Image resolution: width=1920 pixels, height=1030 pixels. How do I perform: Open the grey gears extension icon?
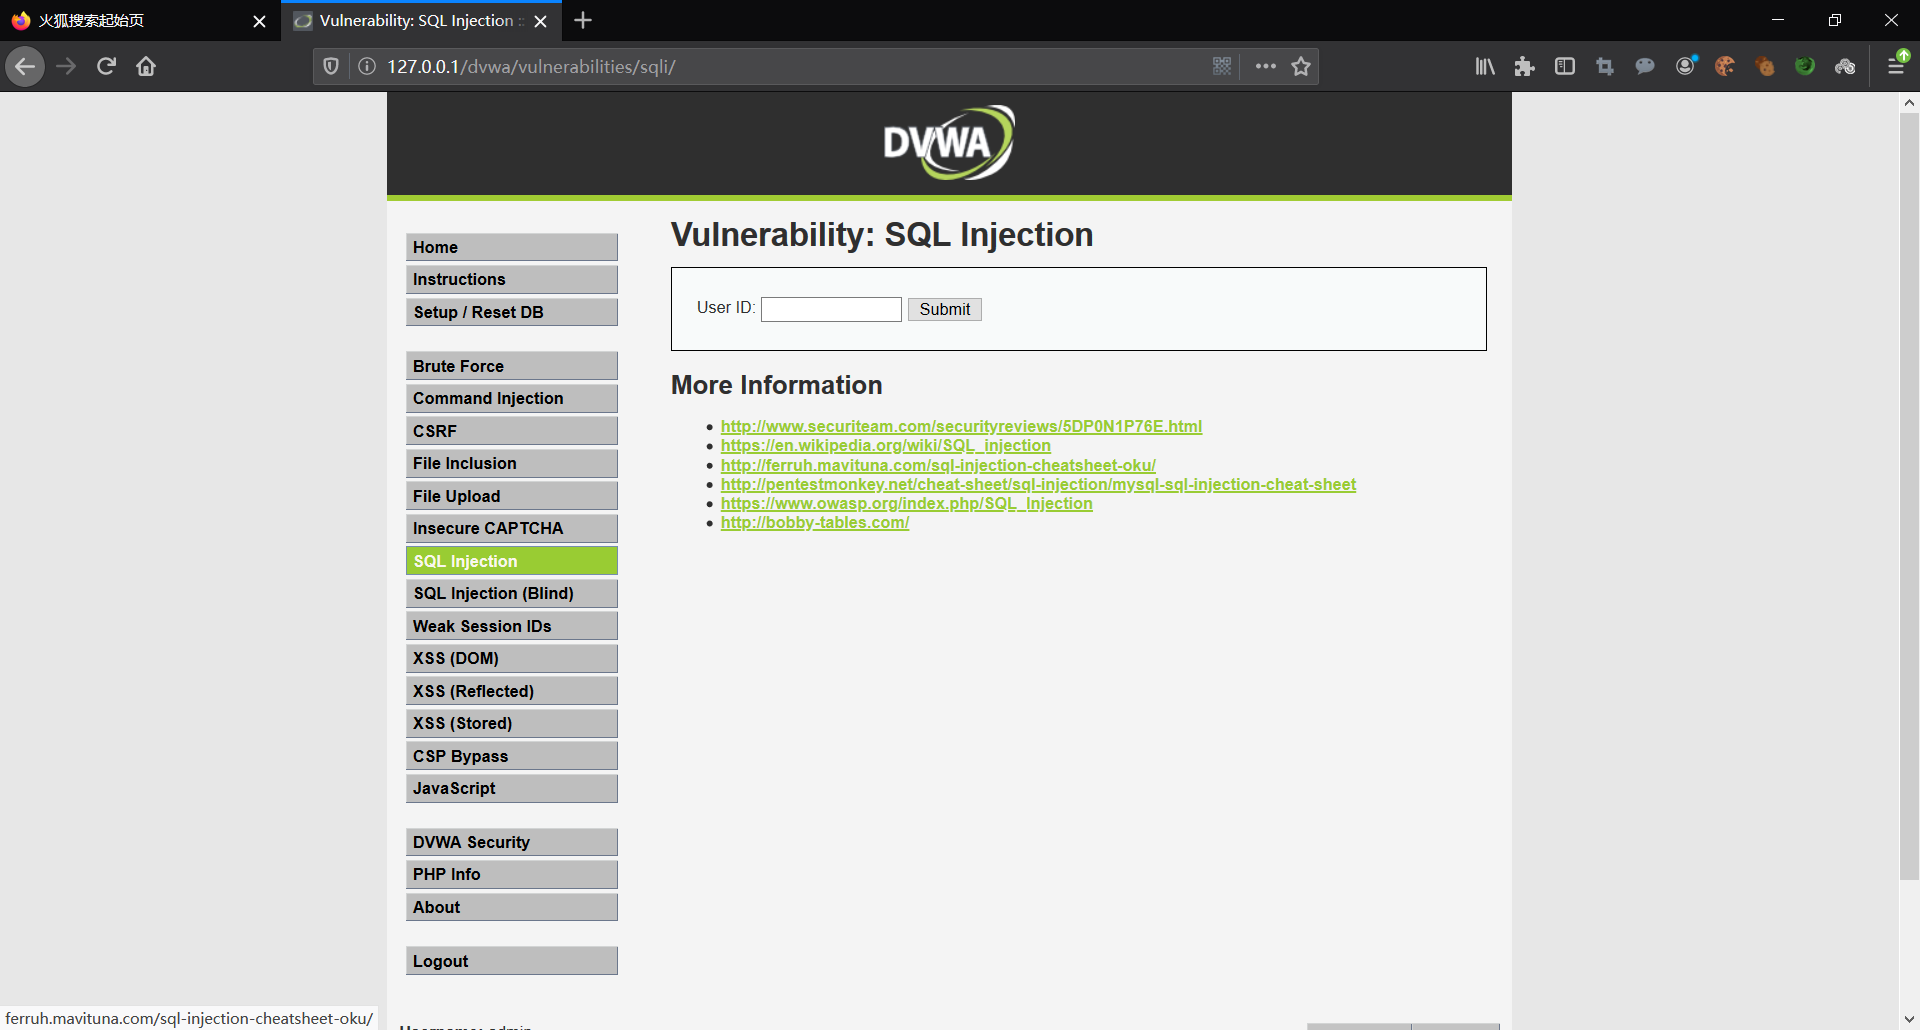[1845, 66]
